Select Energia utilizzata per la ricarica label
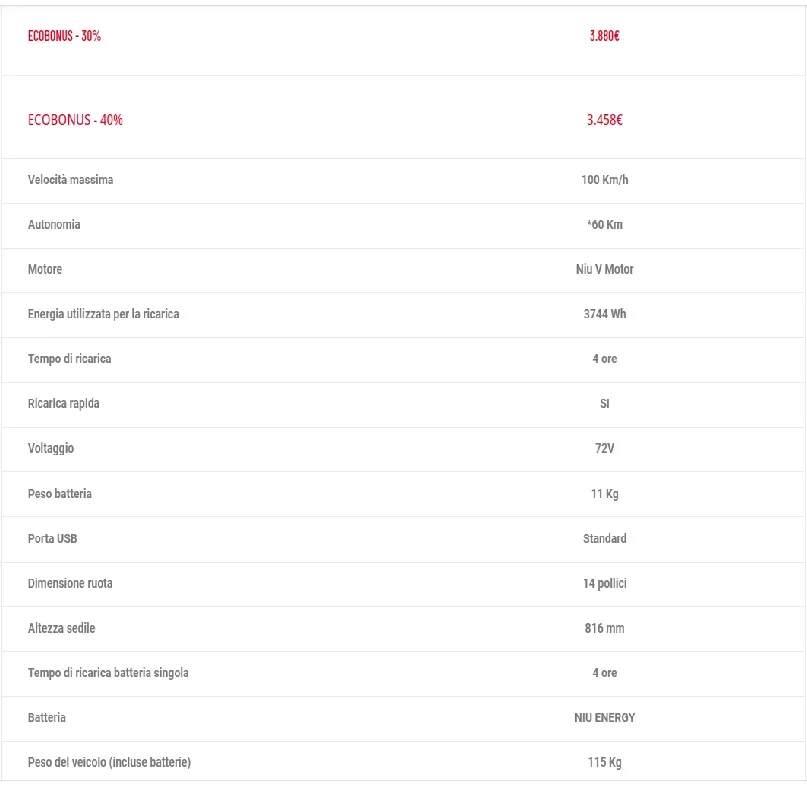The width and height of the screenshot is (807, 787). pos(104,314)
